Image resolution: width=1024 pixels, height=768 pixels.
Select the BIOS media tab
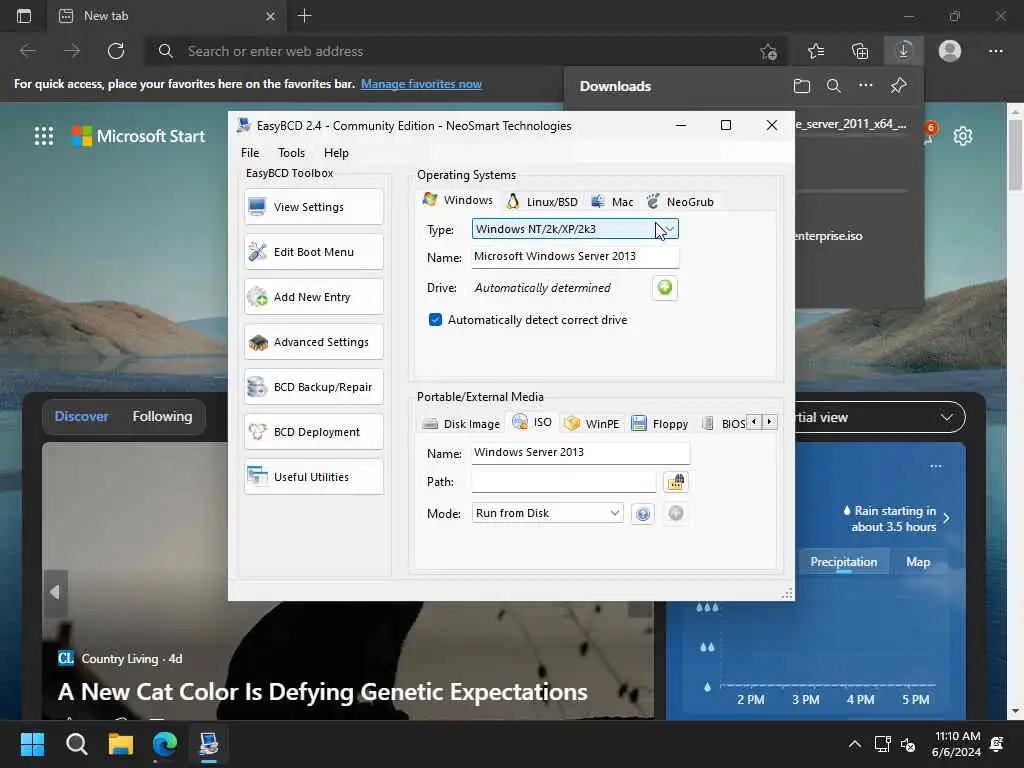coord(724,424)
